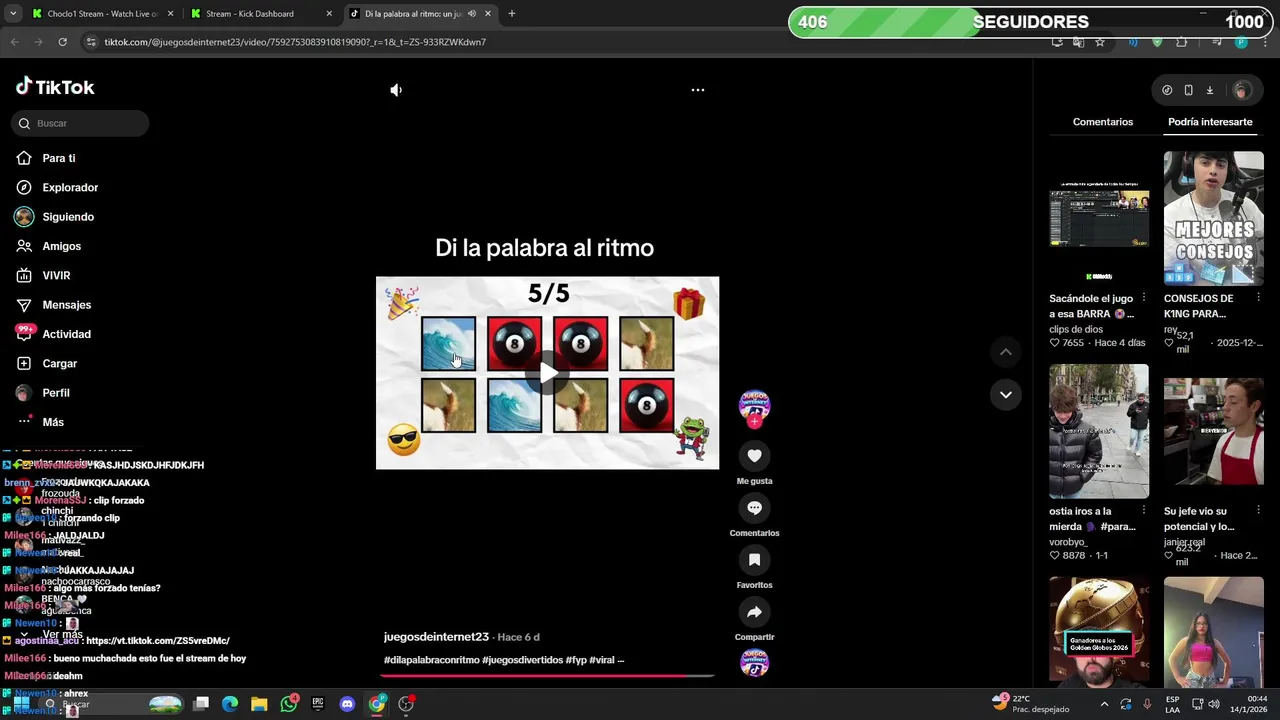Expand the Más sidebar menu
Viewport: 1280px width, 720px height.
(x=53, y=422)
